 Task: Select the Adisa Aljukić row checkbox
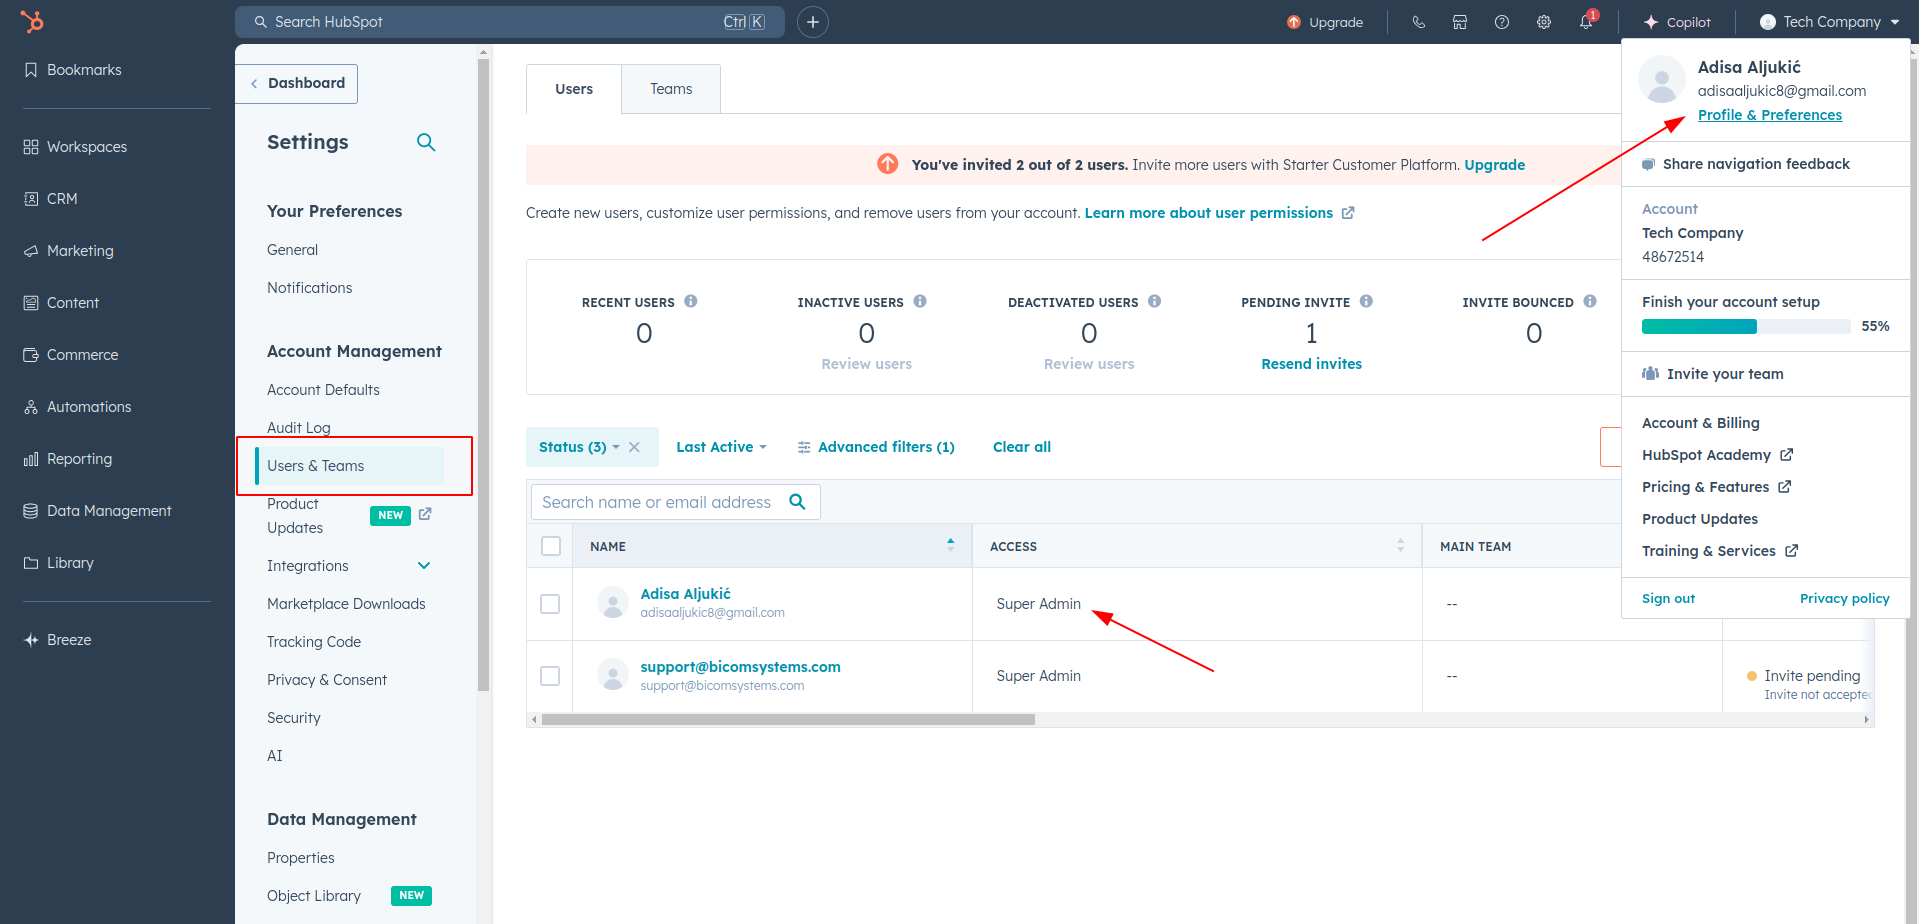(550, 604)
